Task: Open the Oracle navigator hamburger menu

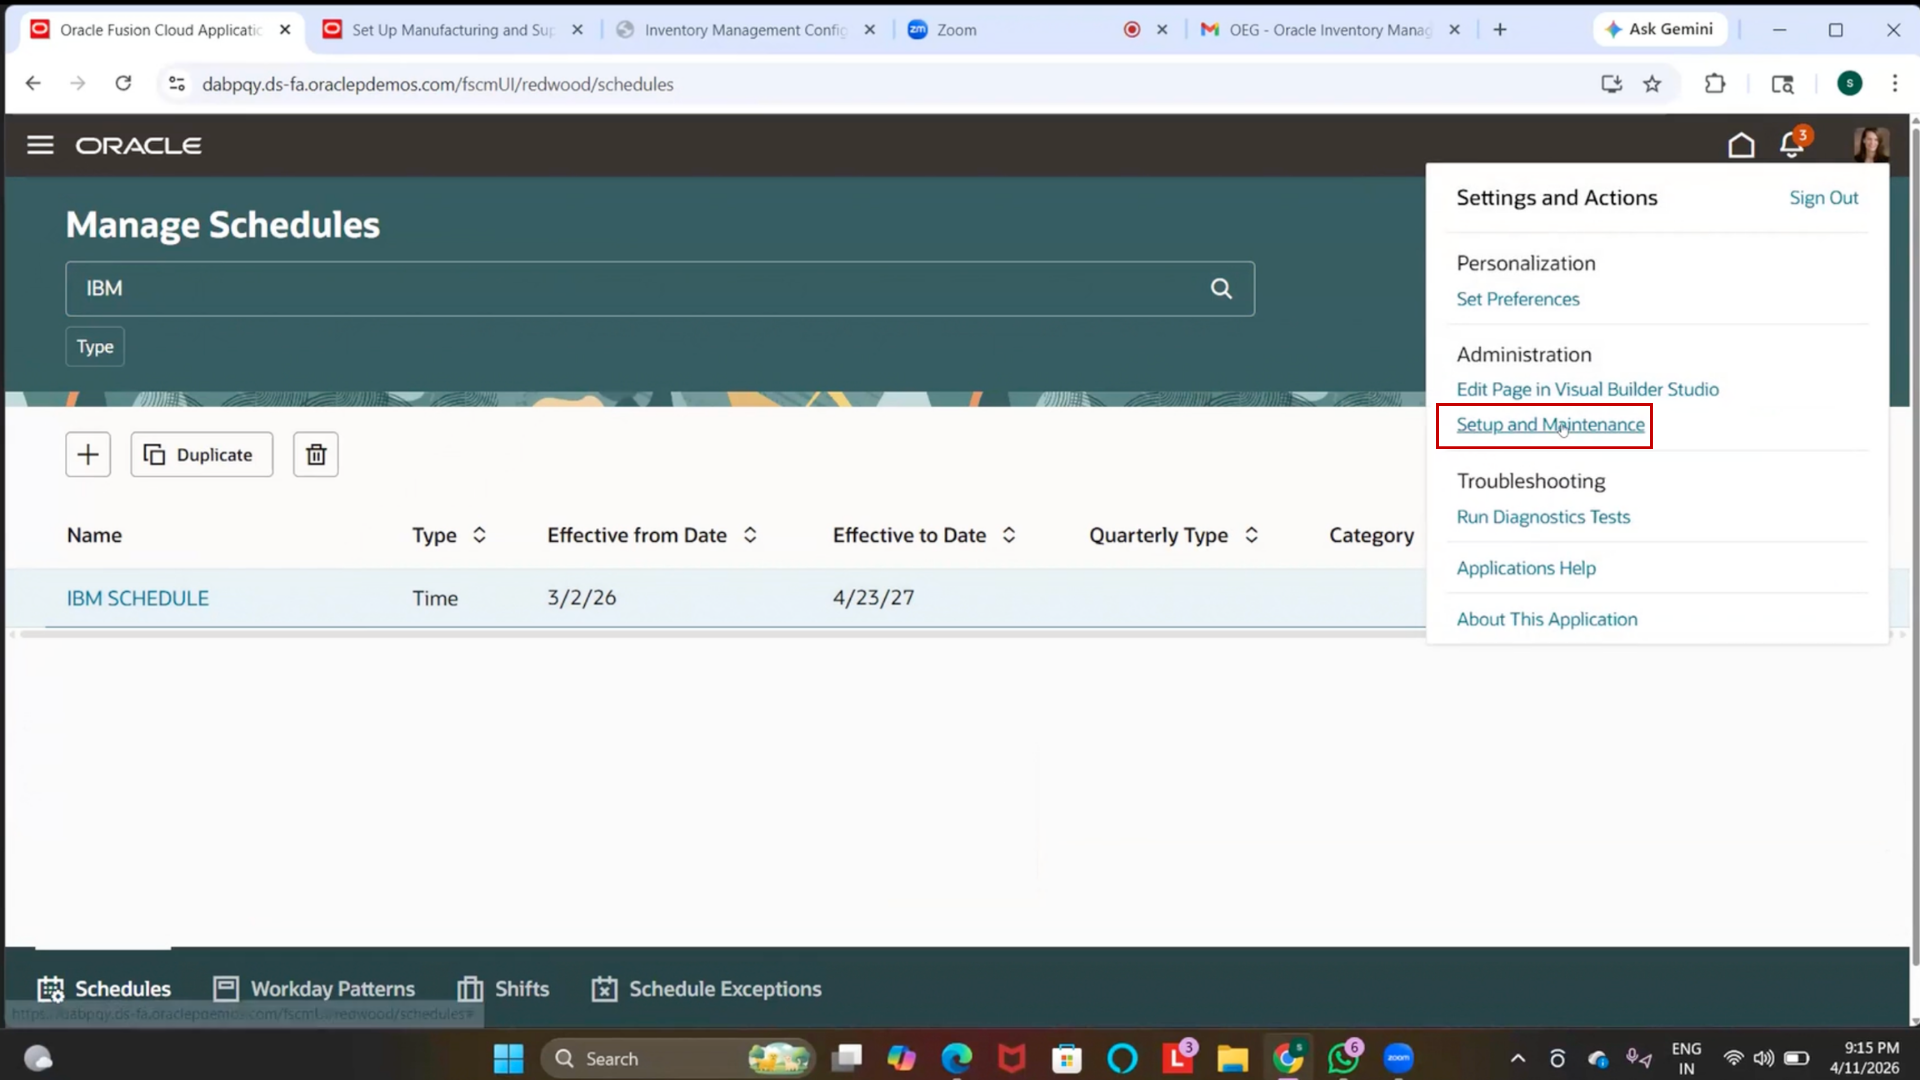Action: 40,145
